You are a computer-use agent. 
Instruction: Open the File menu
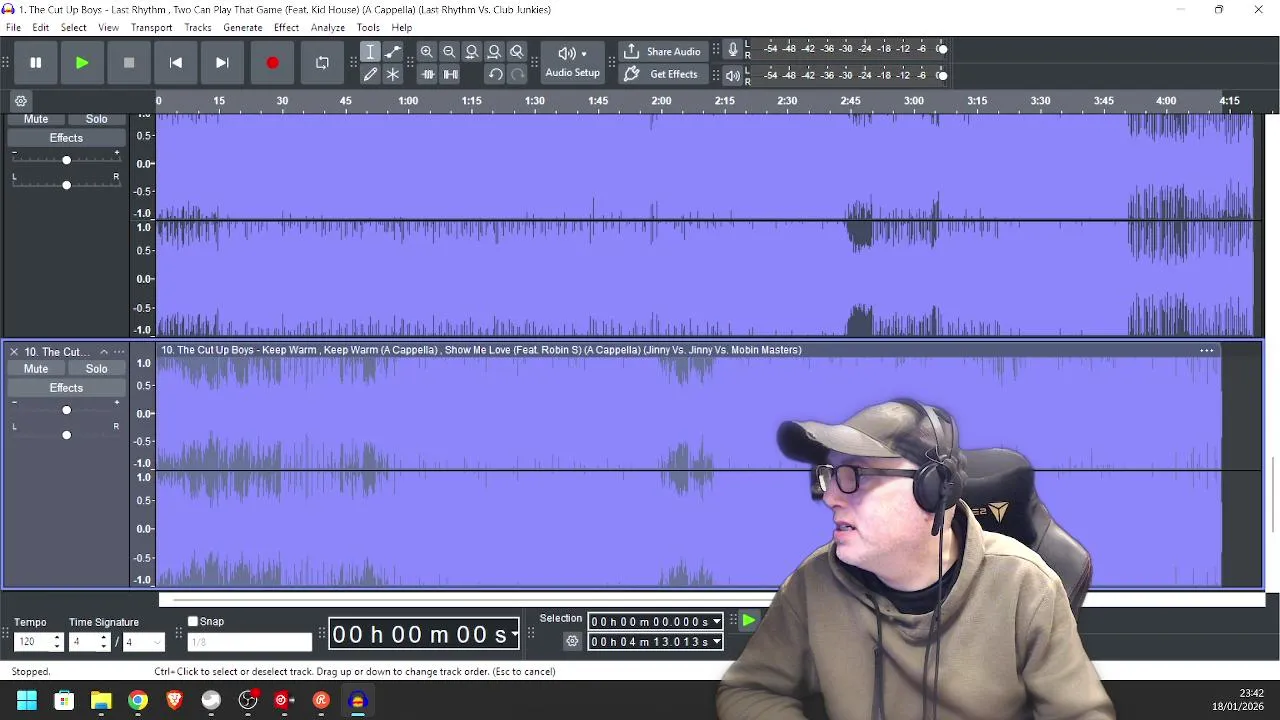[x=14, y=28]
